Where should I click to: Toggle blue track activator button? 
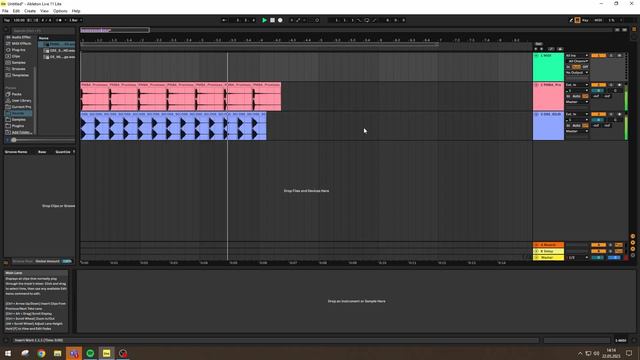[x=598, y=114]
